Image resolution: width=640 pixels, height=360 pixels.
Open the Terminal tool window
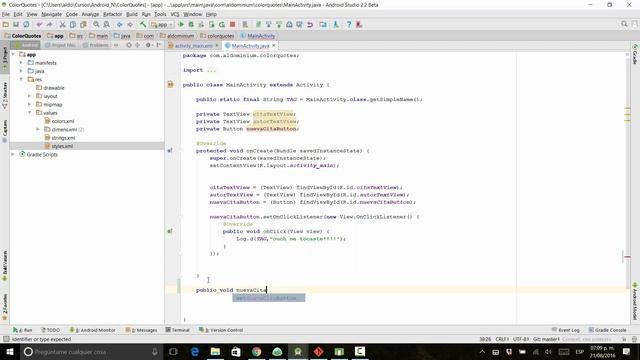(x=178, y=330)
